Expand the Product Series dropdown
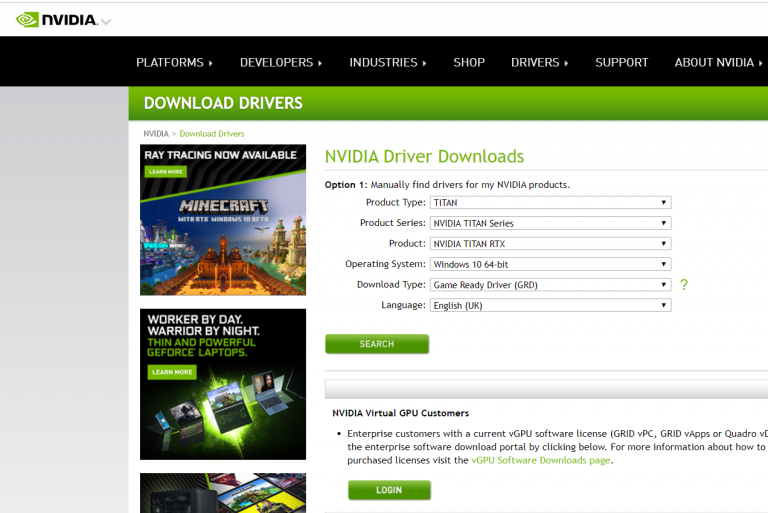Viewport: 768px width, 513px height. point(550,223)
